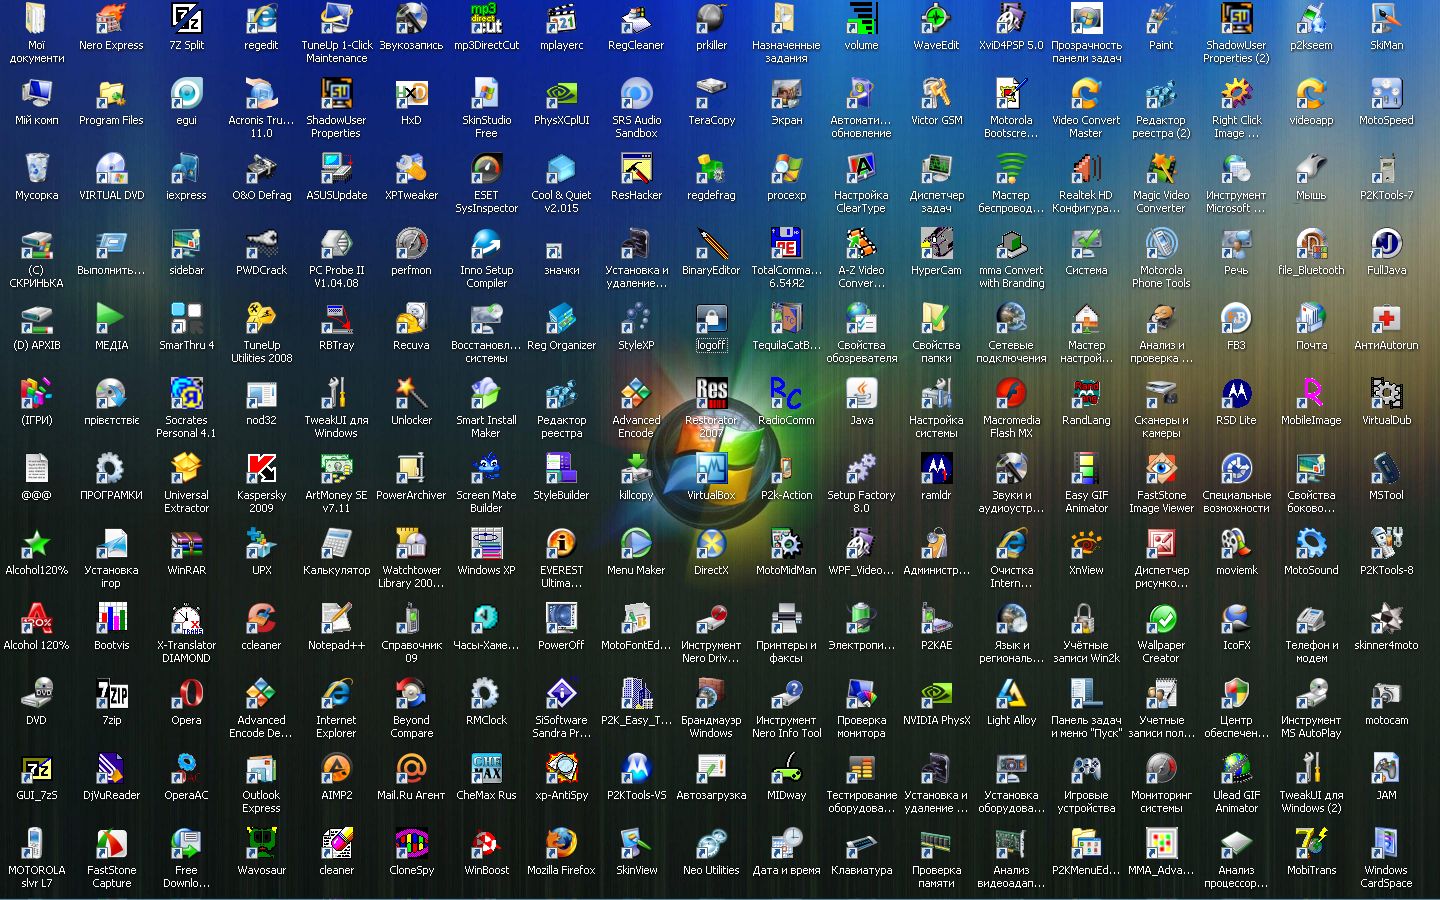1440x900 pixels.
Task: Select the SmarThru 4 icon
Action: (186, 318)
